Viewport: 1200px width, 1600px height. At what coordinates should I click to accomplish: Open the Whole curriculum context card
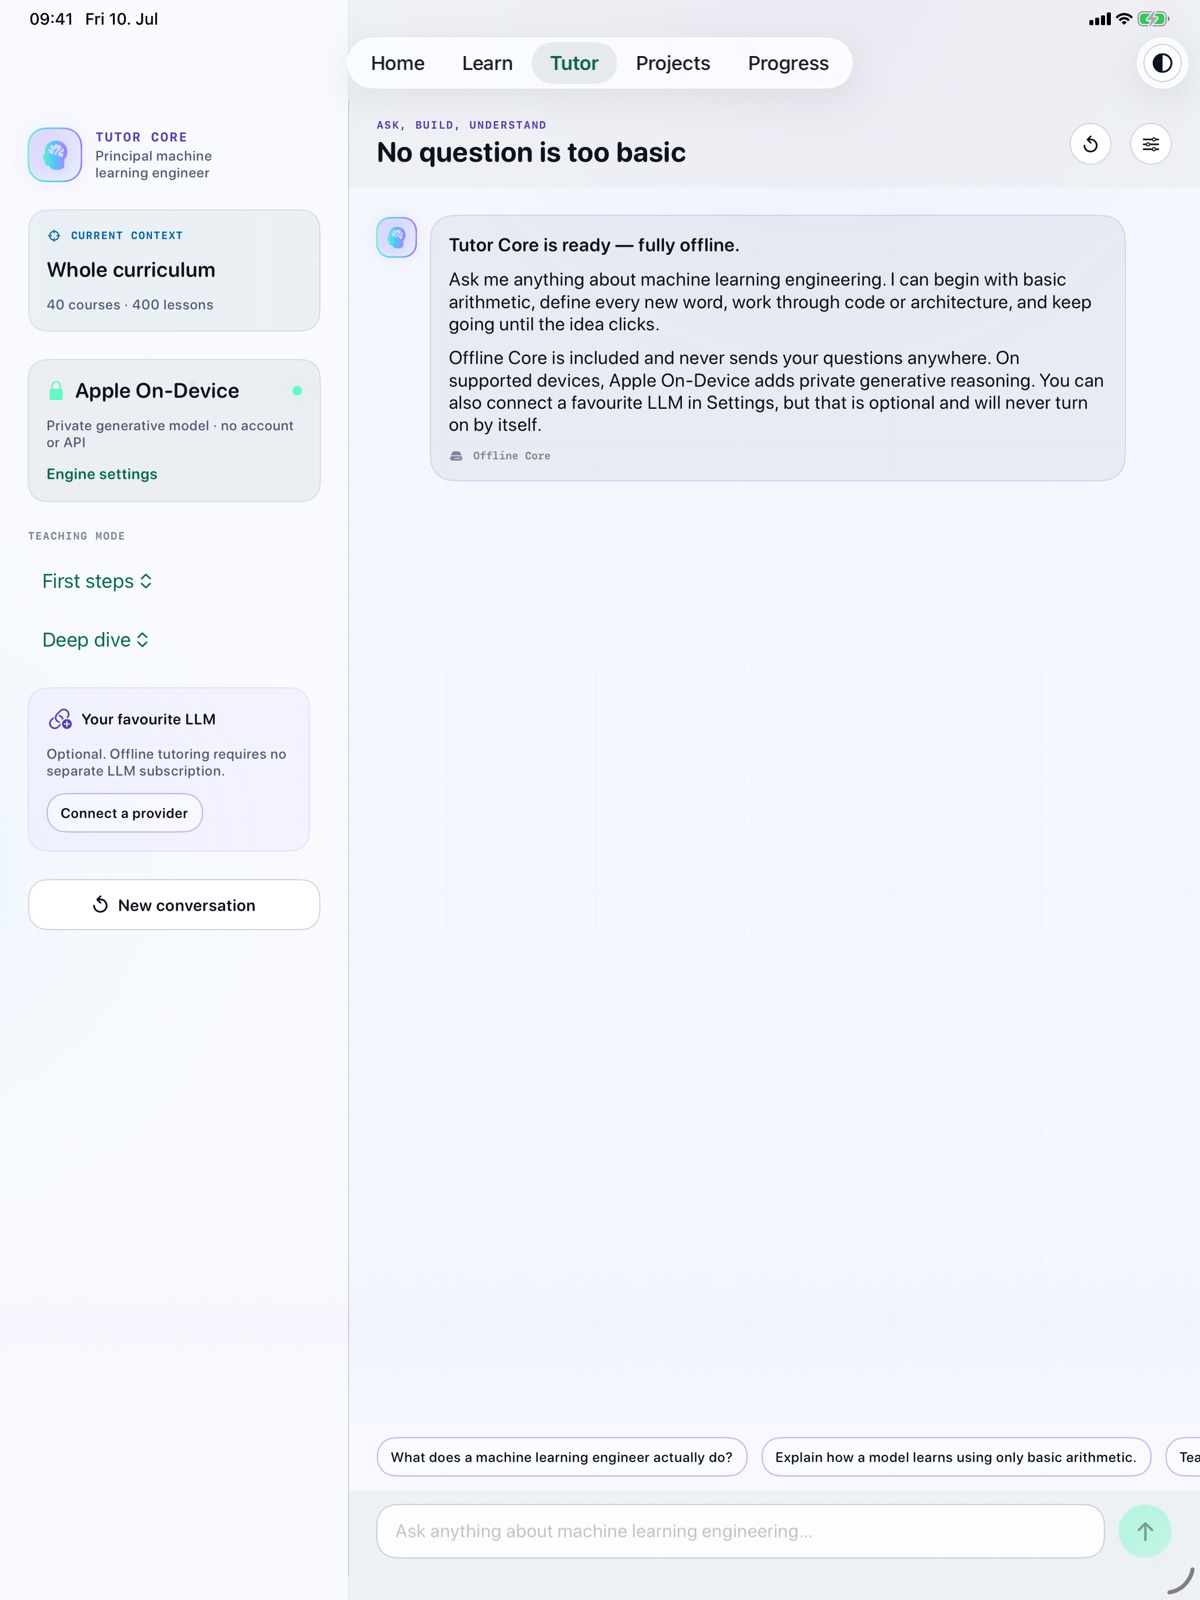coord(174,270)
